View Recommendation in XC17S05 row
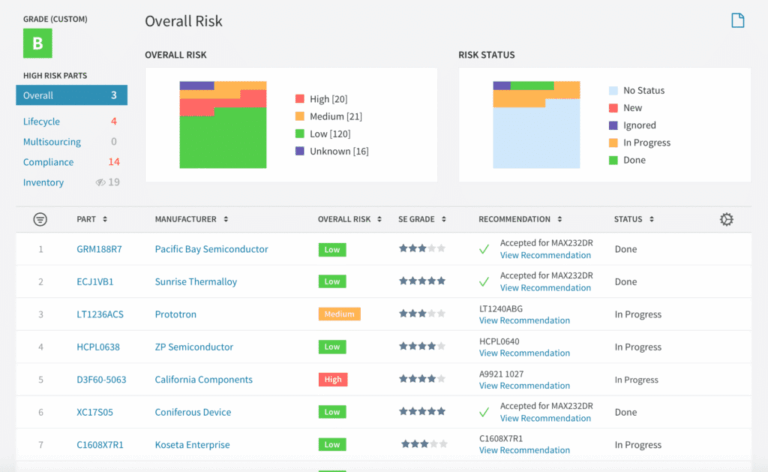Screen dimensions: 768x472 [546, 418]
